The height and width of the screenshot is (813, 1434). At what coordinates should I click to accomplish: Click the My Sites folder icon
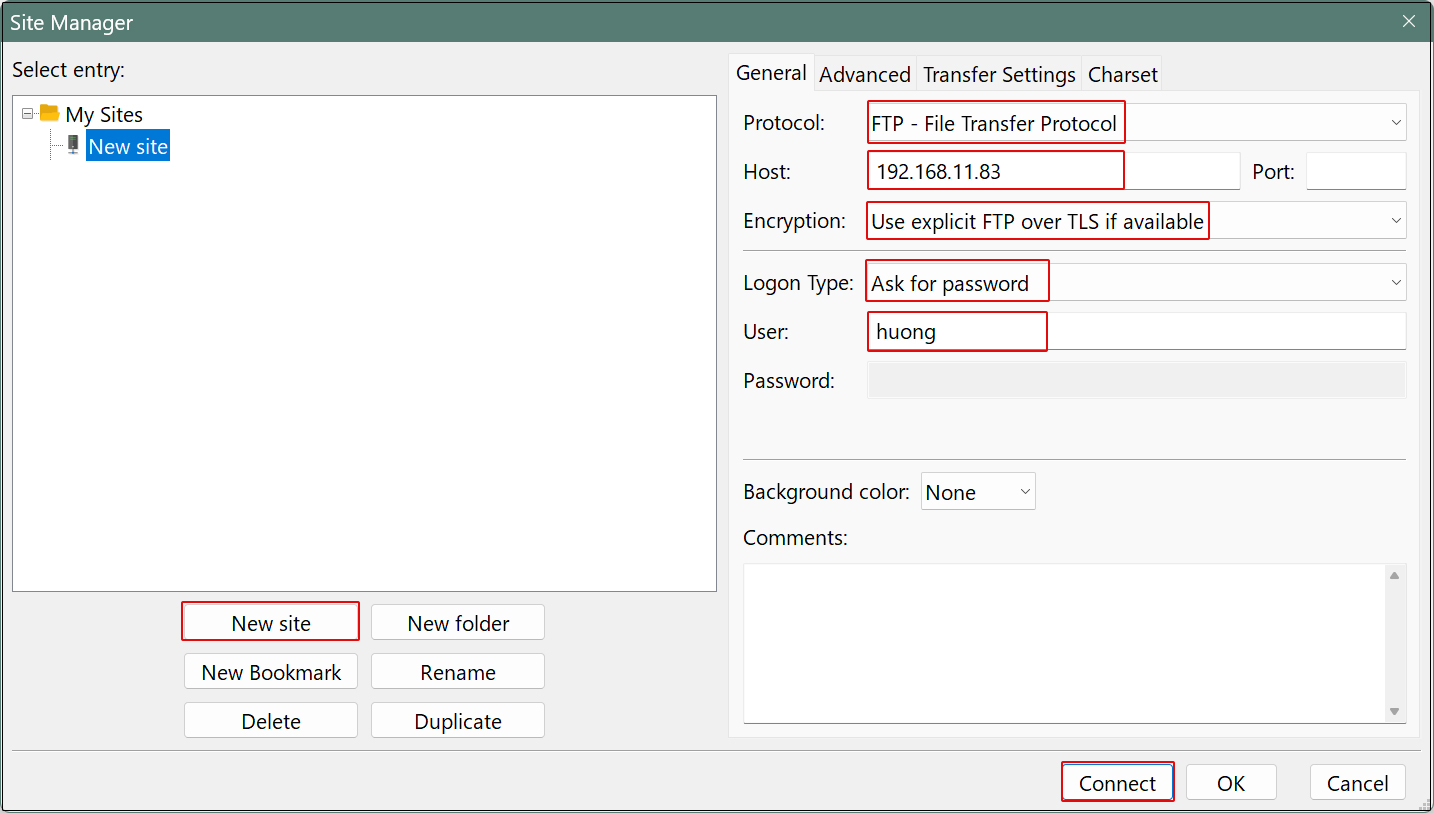(x=49, y=113)
